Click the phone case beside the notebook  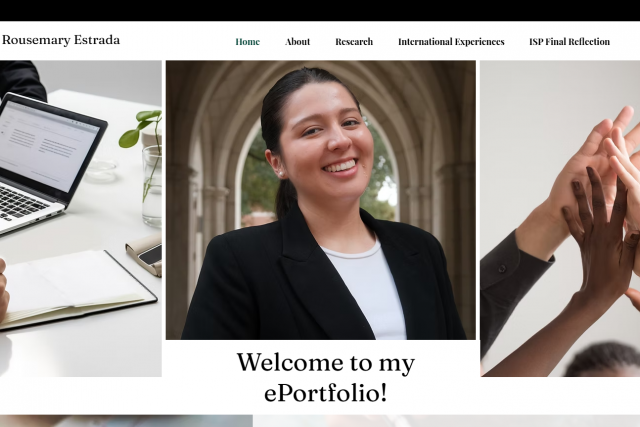(x=145, y=254)
